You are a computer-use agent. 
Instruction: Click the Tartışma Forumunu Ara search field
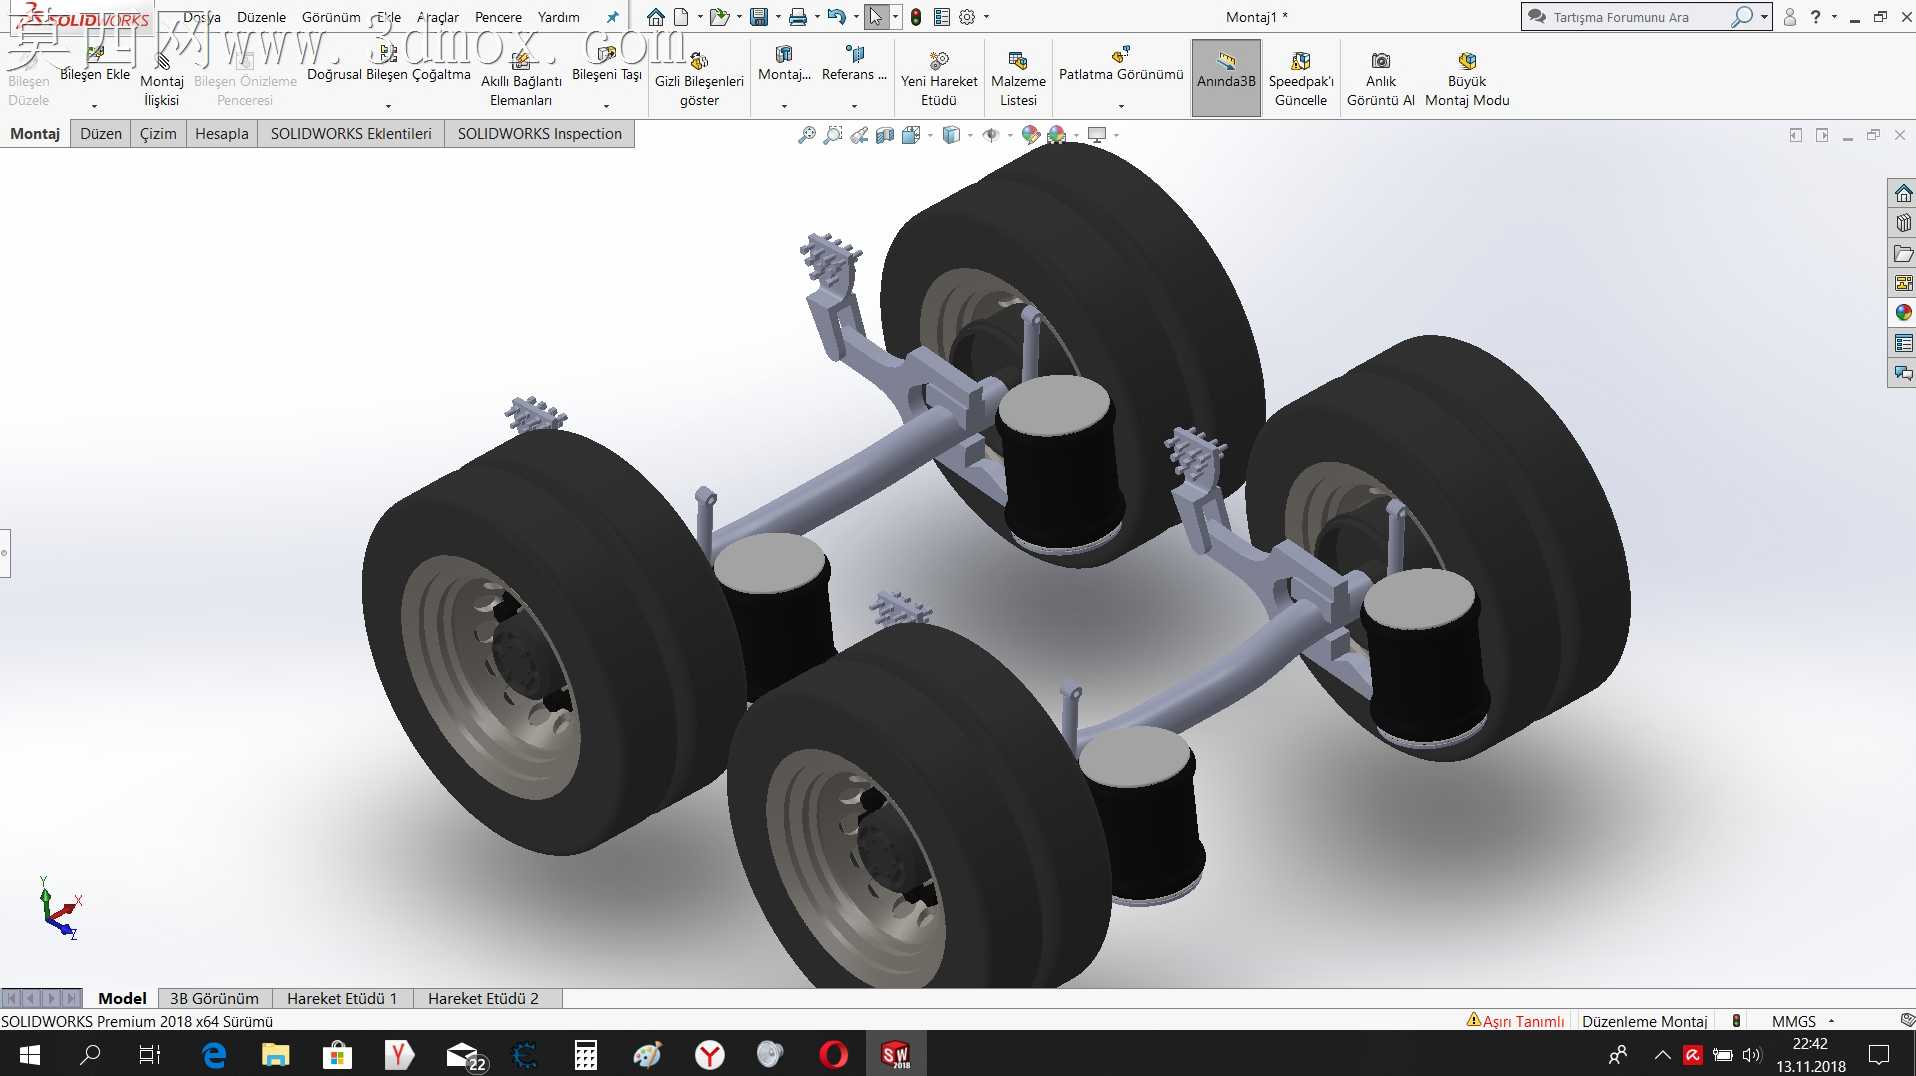[x=1638, y=17]
